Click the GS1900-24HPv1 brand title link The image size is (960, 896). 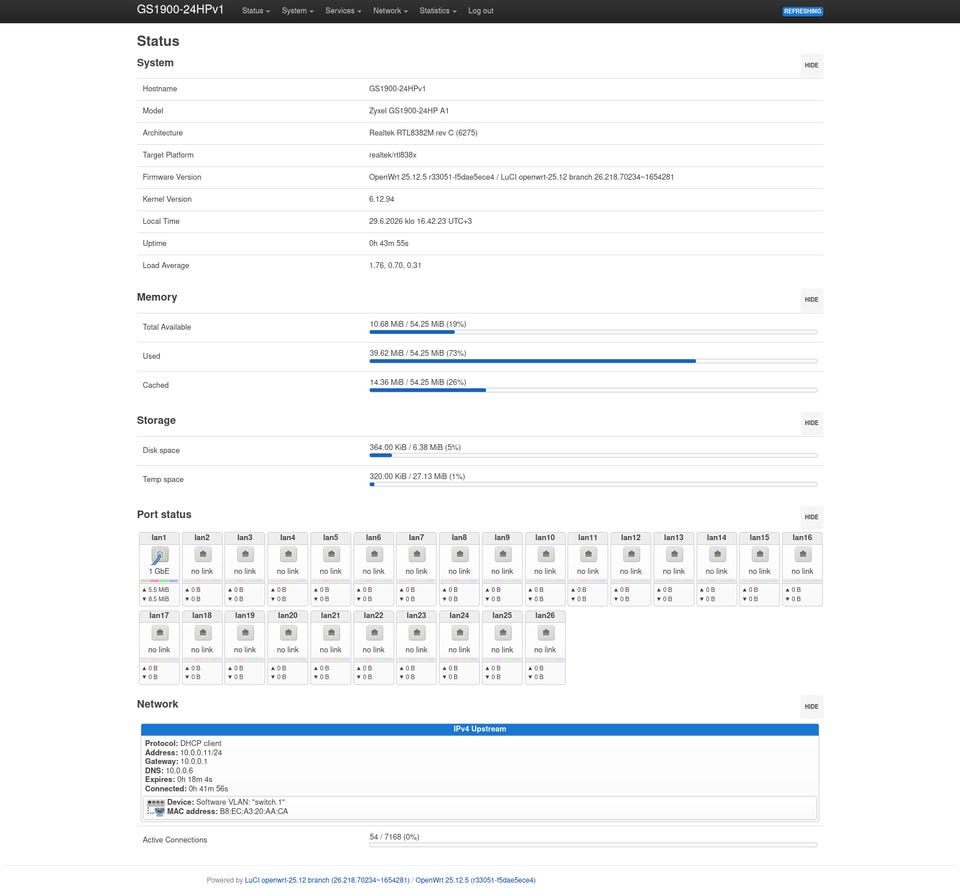pos(180,10)
